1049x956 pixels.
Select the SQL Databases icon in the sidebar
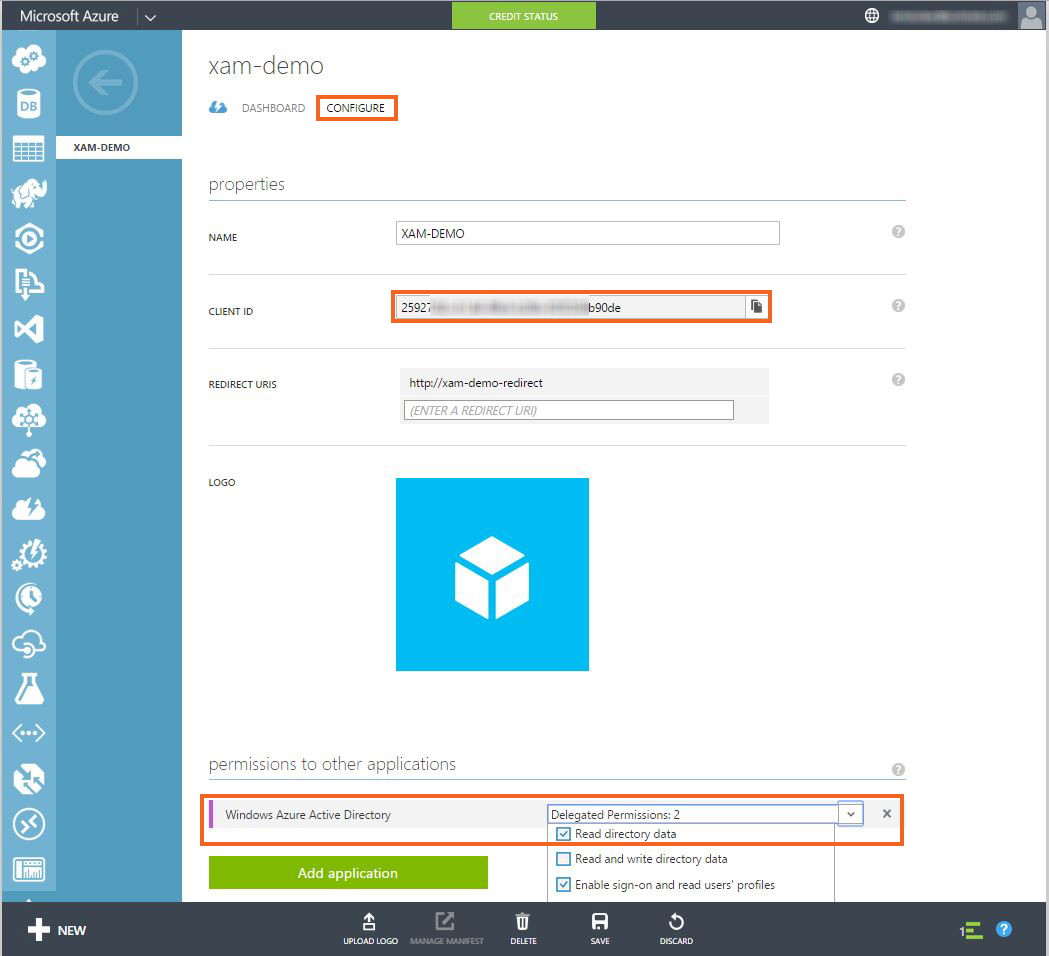point(28,104)
